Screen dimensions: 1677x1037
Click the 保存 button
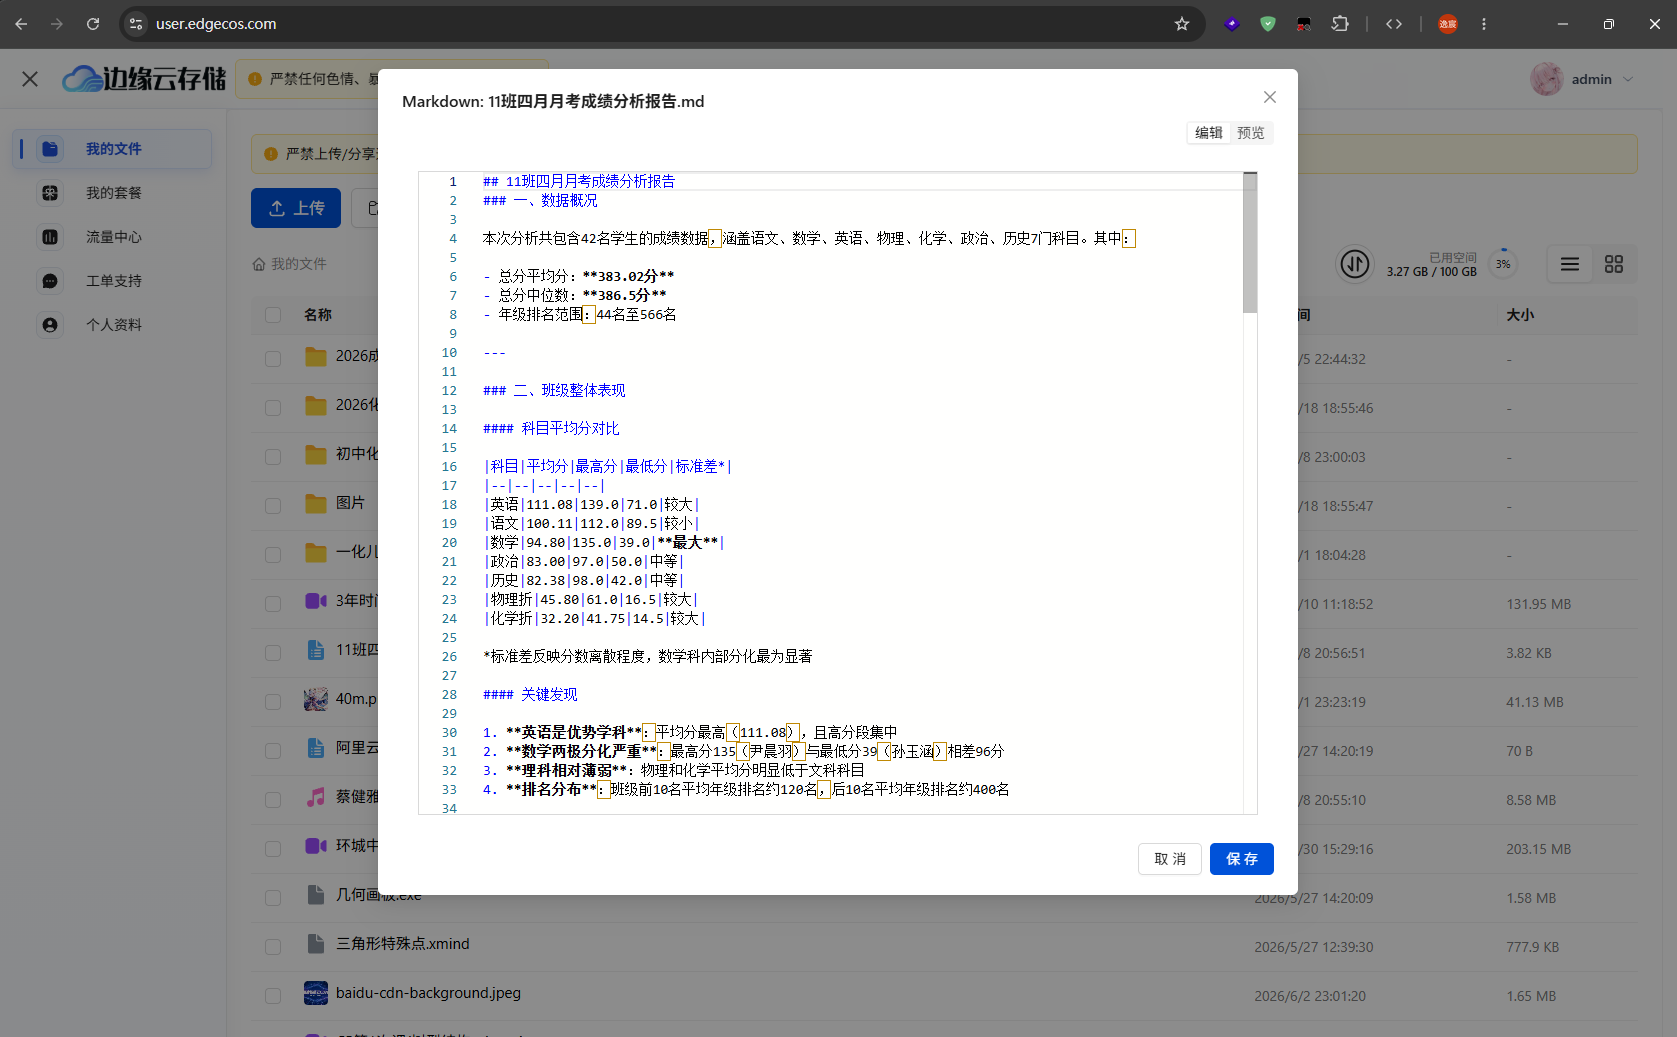[x=1241, y=859]
